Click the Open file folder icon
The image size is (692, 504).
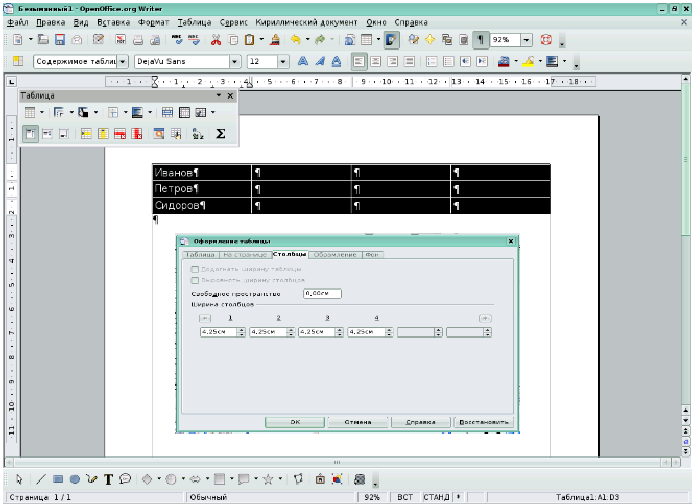click(43, 40)
